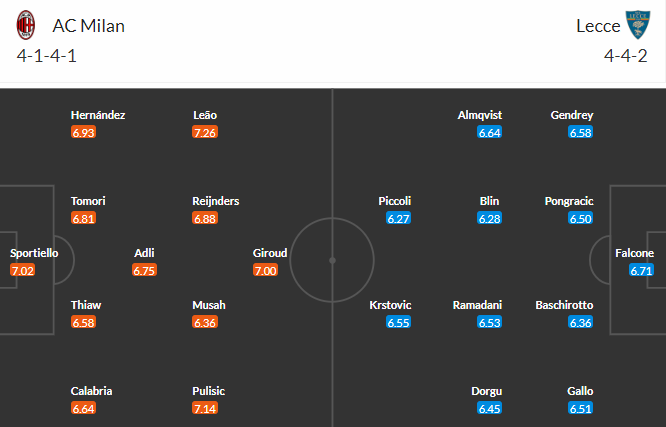Open Krstovic's player details

pyautogui.click(x=390, y=305)
